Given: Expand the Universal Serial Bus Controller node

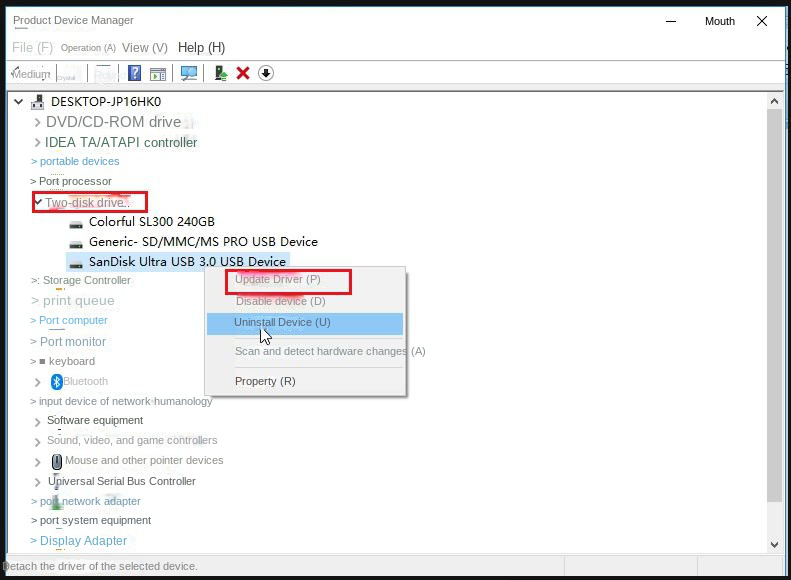Looking at the screenshot, I should pos(37,482).
